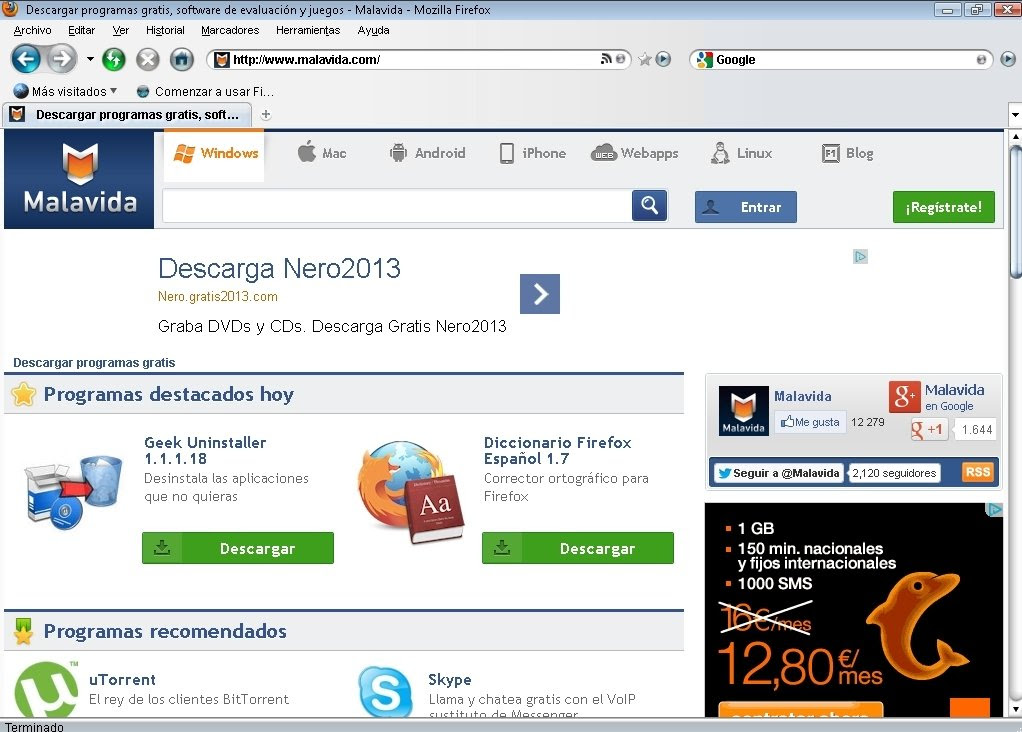Click the search Go arrow beside Google box

coord(1008,59)
